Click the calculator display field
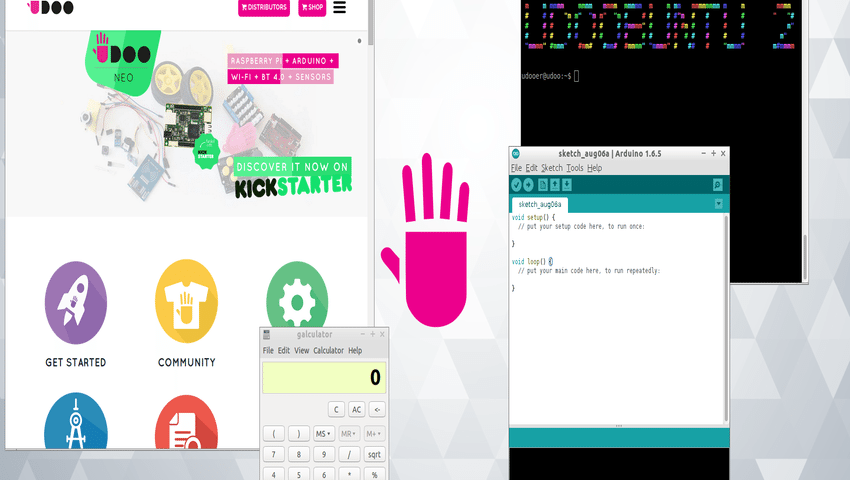The width and height of the screenshot is (850, 480). click(324, 377)
